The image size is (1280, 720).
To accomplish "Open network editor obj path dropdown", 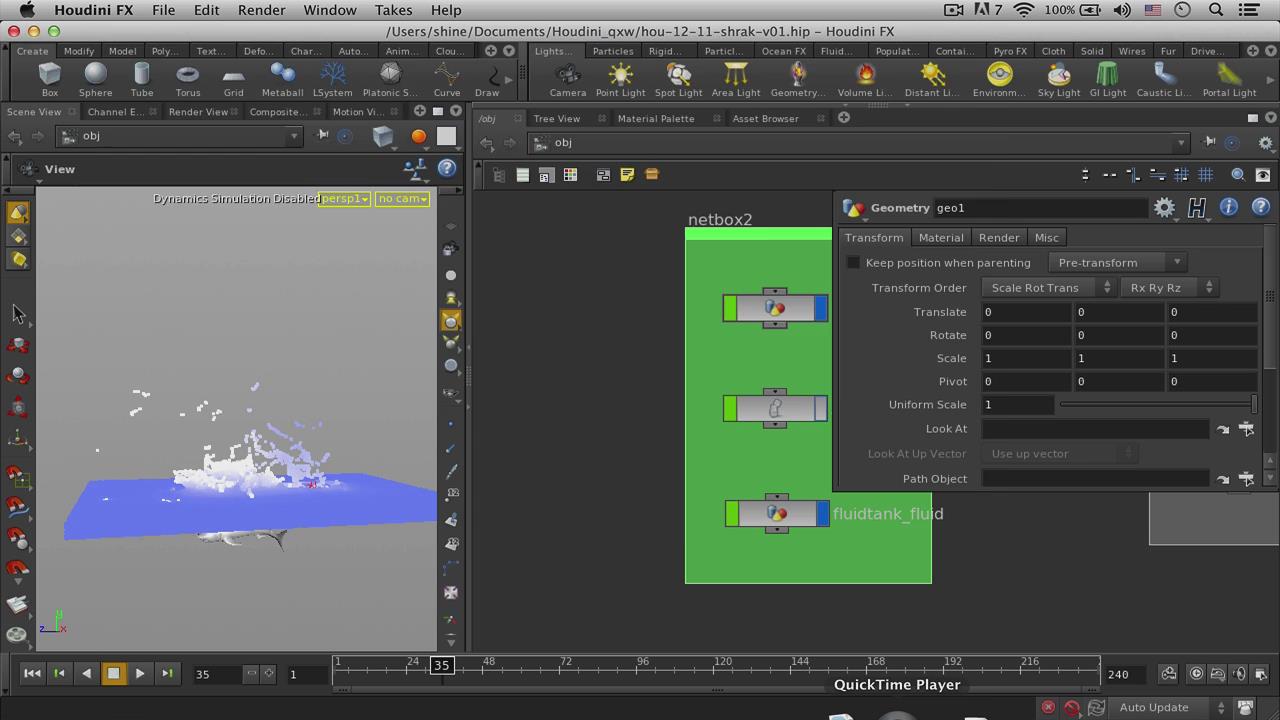I will [1180, 143].
